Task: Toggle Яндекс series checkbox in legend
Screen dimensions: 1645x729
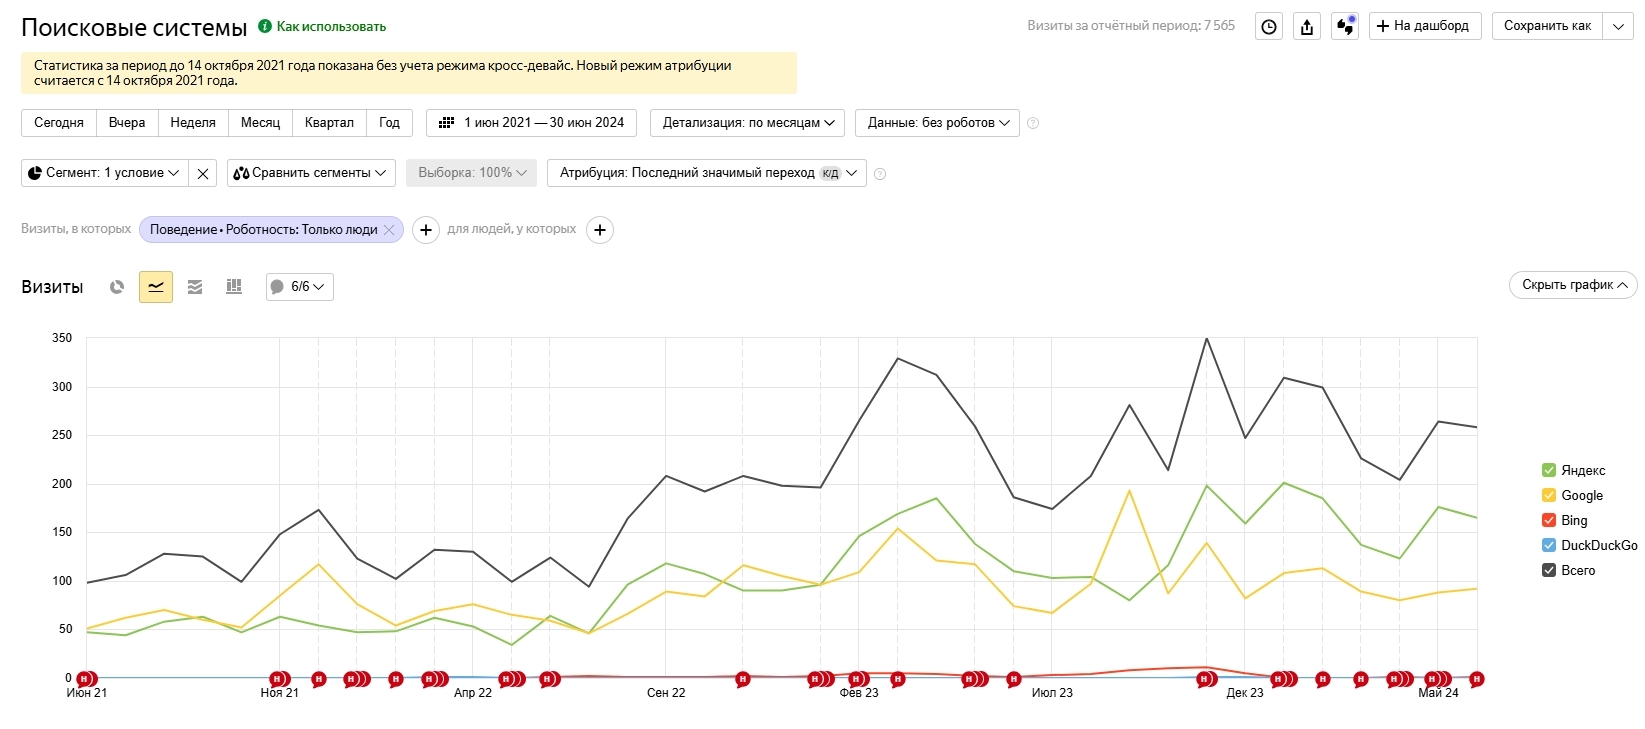Action: (1549, 470)
